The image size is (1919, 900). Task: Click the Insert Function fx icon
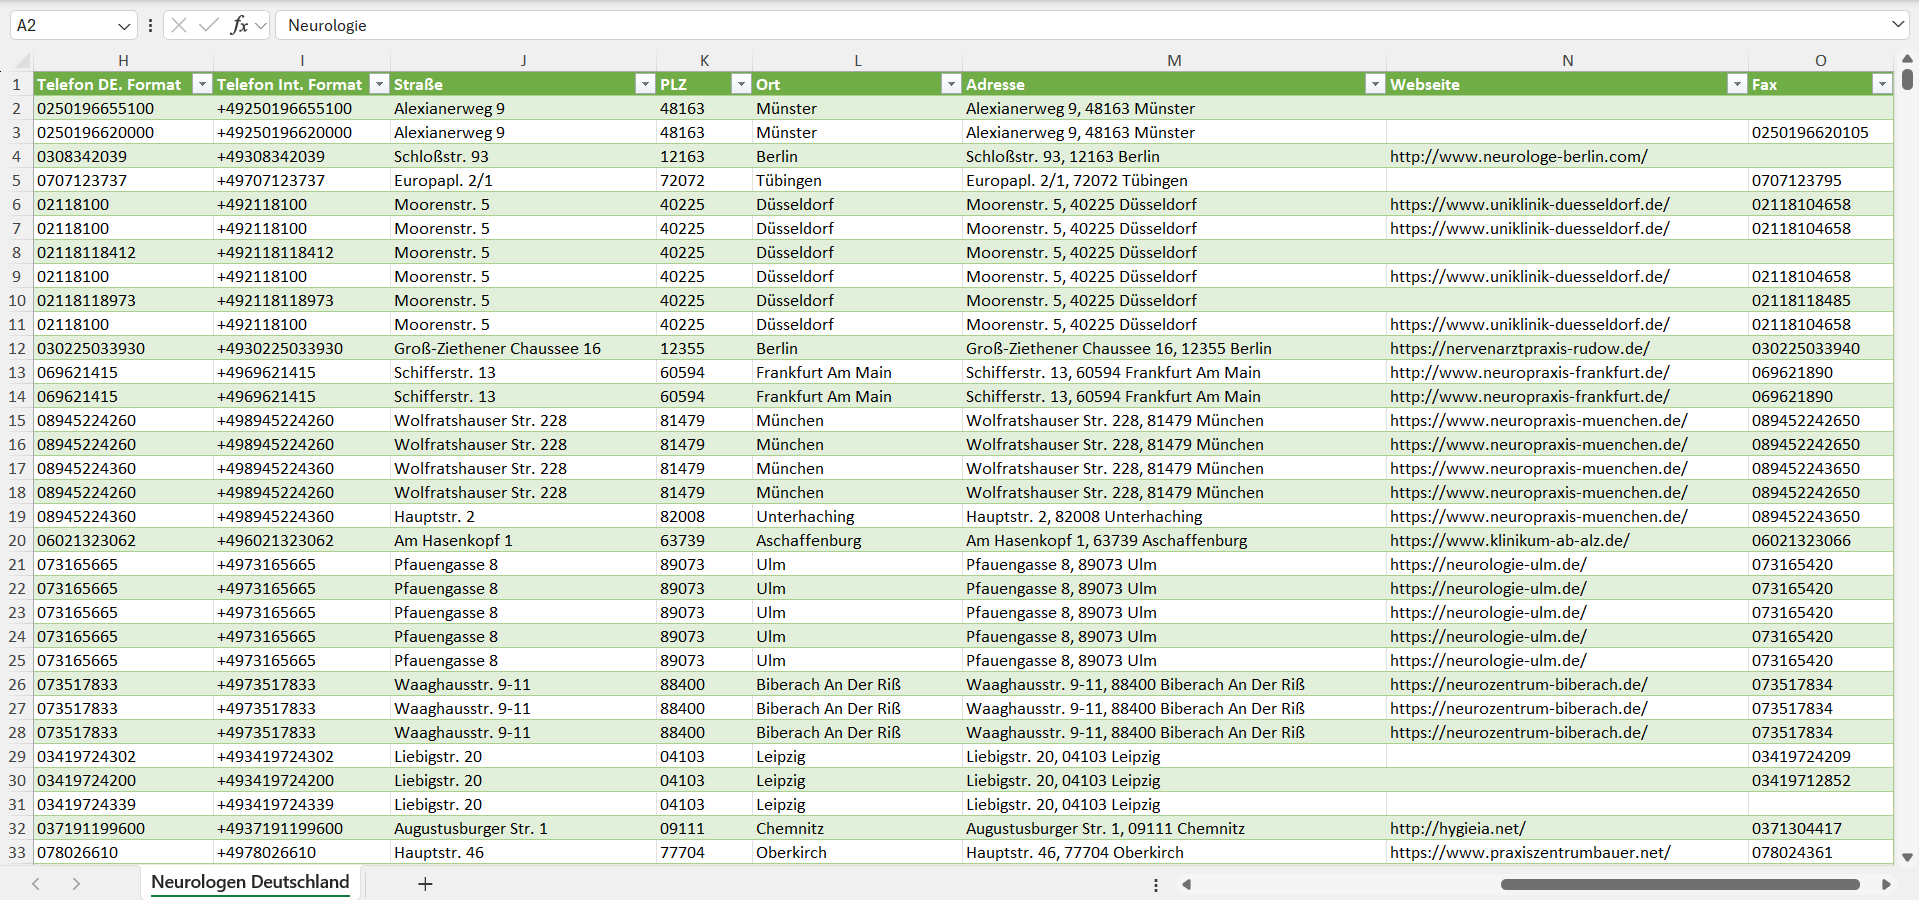click(239, 25)
